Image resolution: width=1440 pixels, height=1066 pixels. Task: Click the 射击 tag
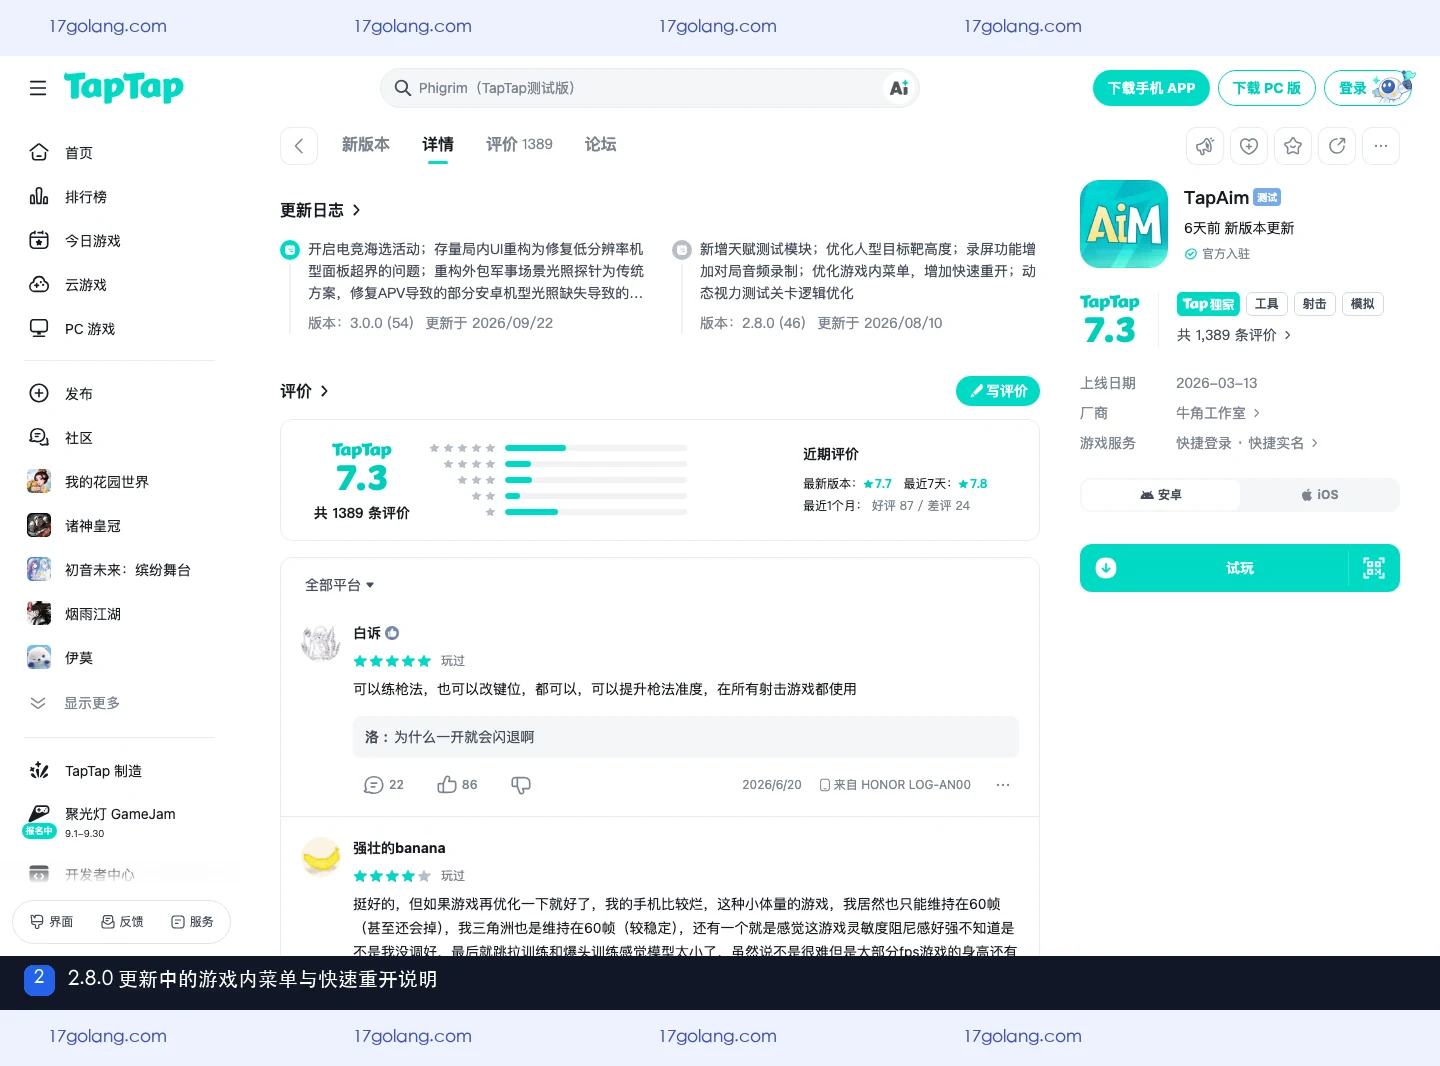[1315, 304]
